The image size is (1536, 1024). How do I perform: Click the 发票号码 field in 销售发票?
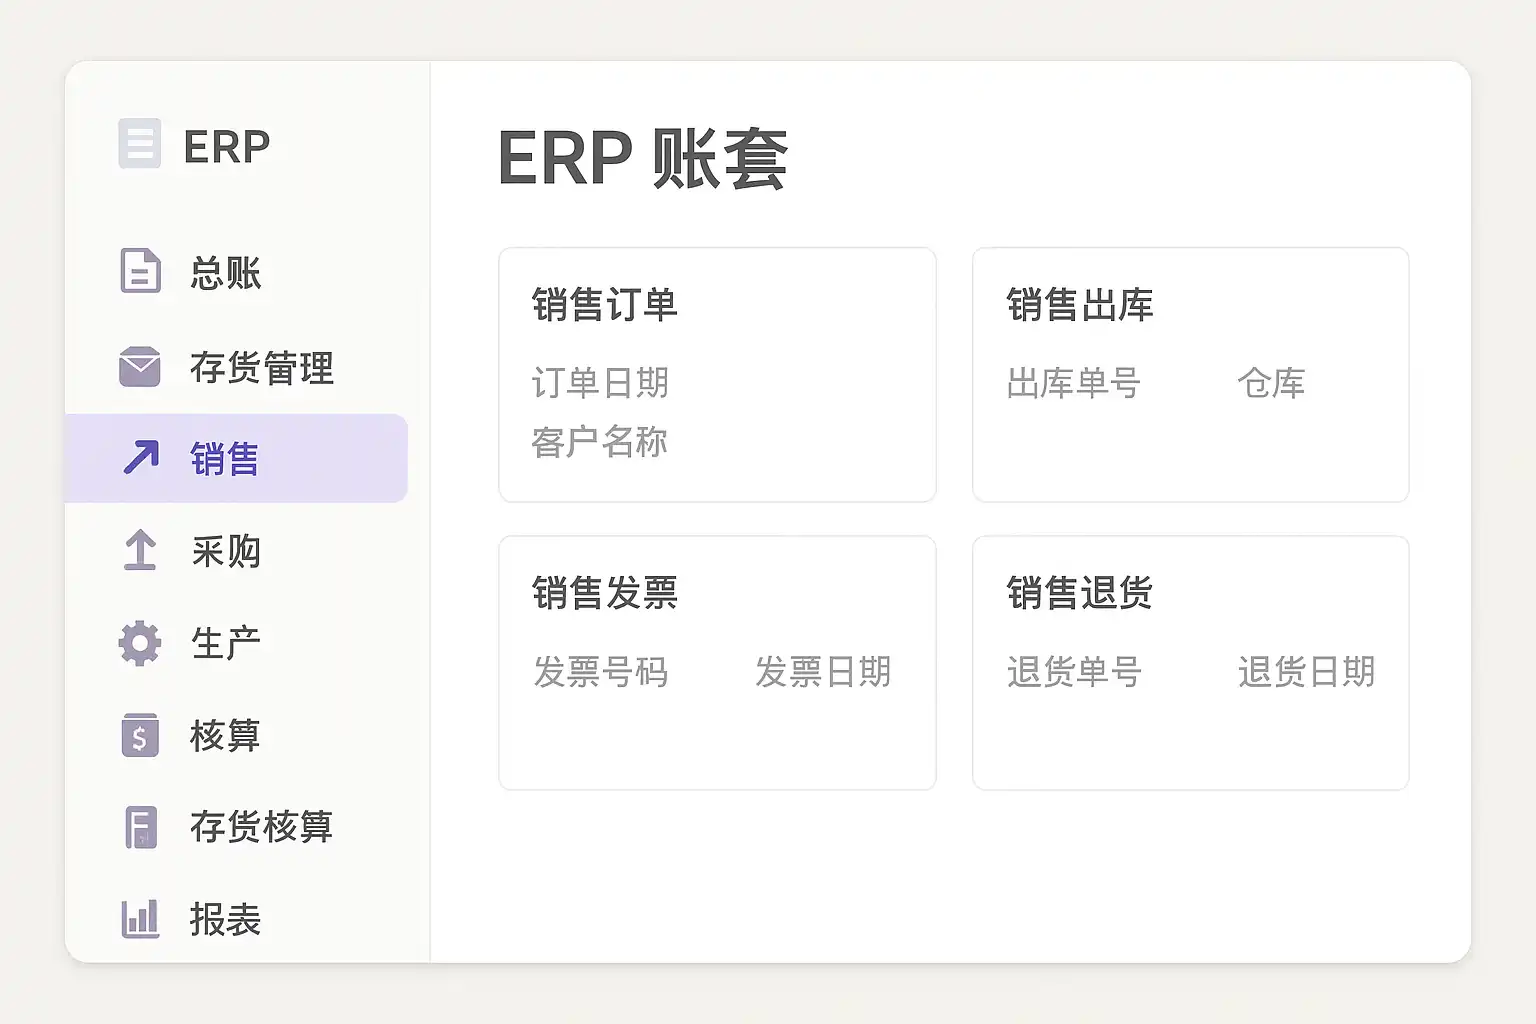pyautogui.click(x=600, y=672)
